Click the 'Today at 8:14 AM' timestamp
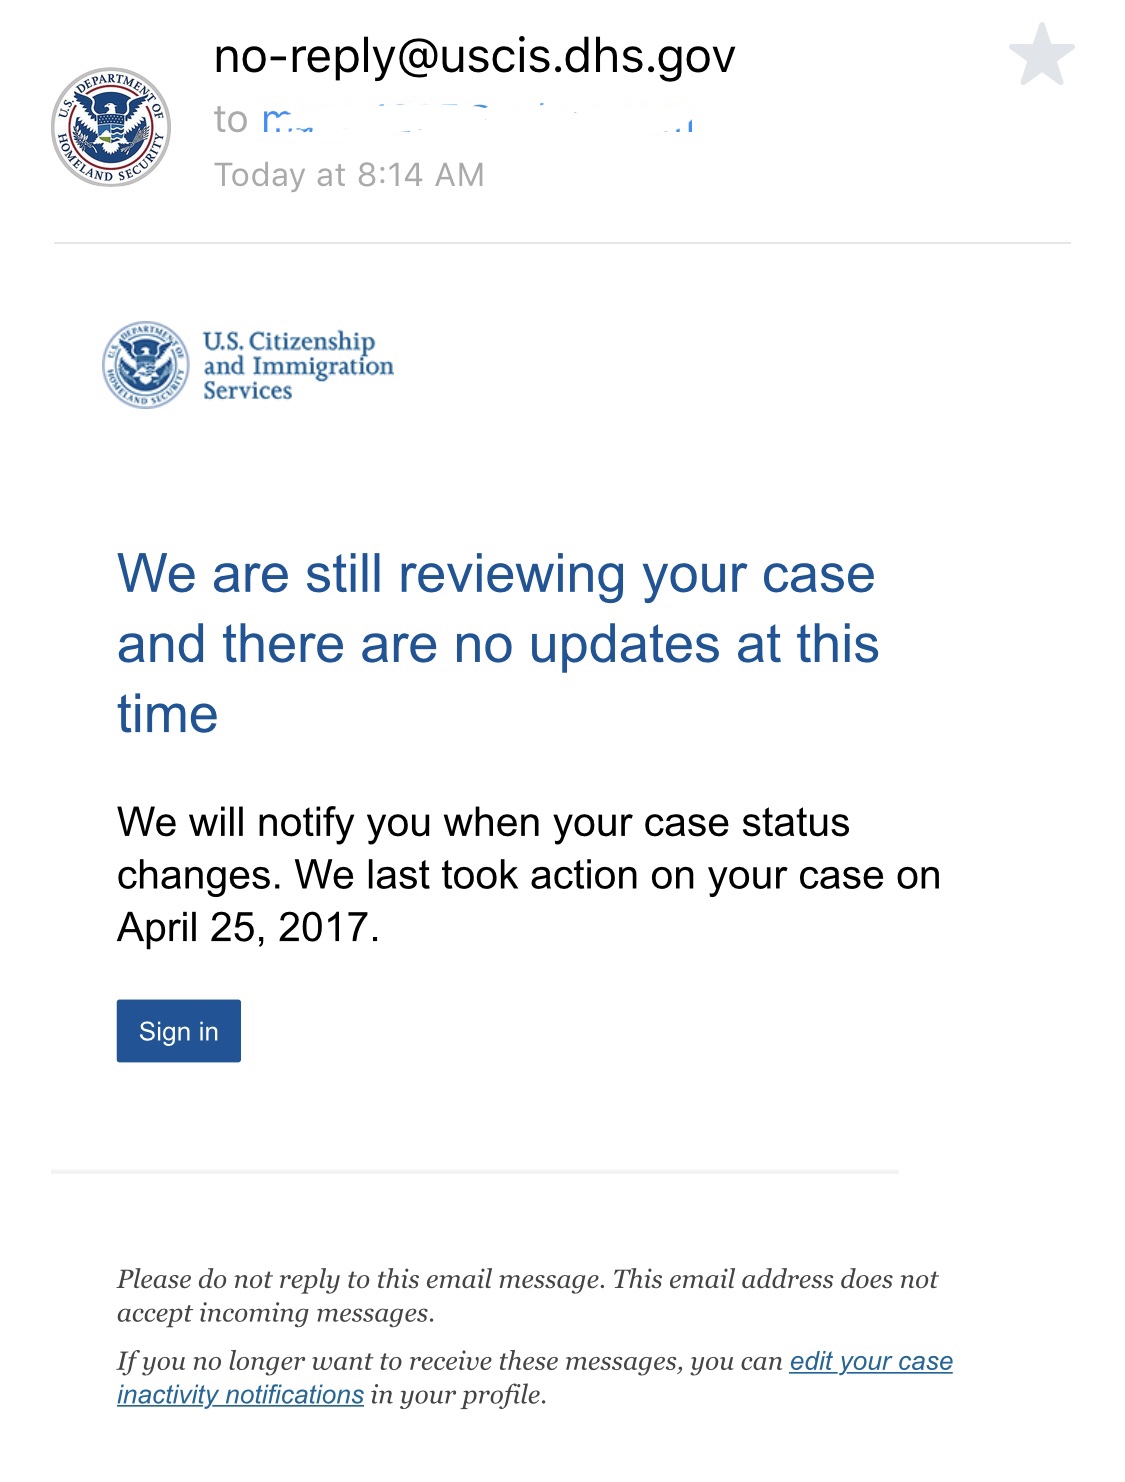Screen dimensions: 1125x1482 (349, 175)
